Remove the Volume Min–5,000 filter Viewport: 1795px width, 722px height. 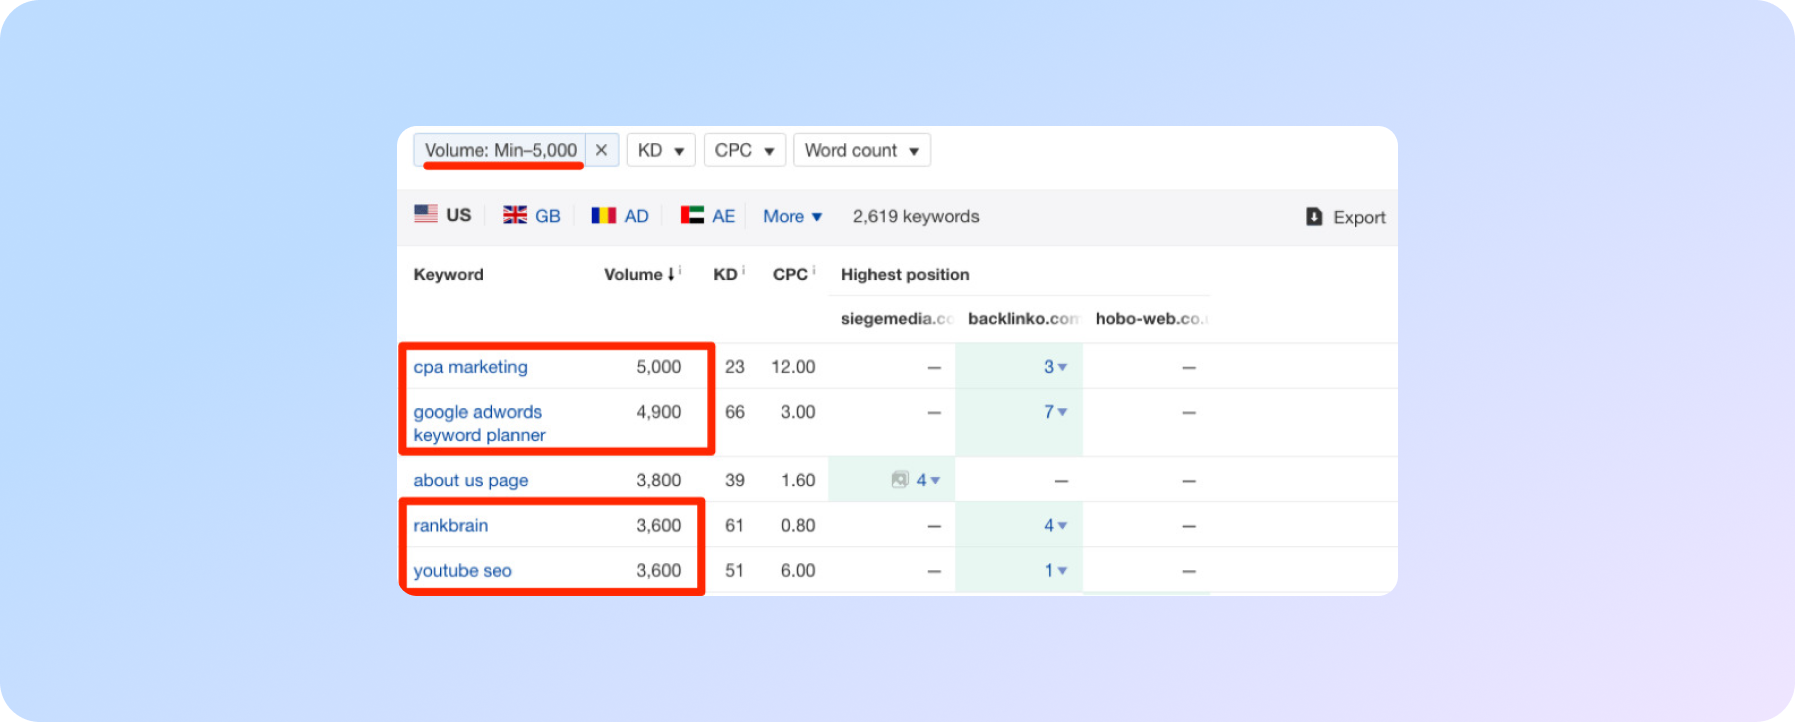pos(601,150)
